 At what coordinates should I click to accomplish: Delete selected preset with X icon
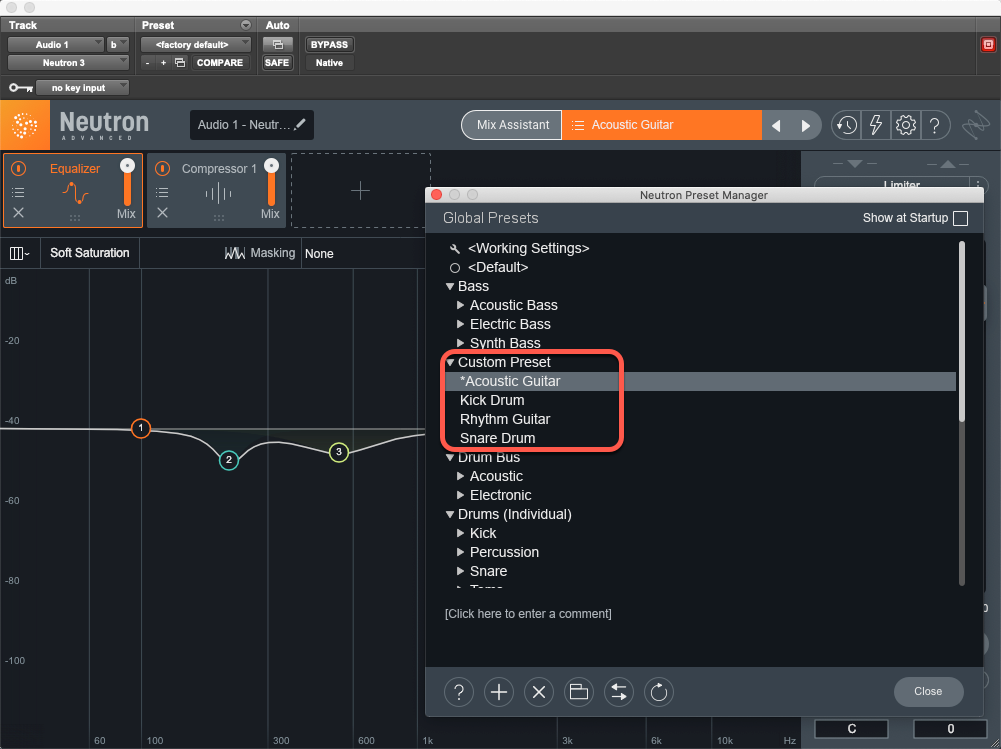(539, 692)
